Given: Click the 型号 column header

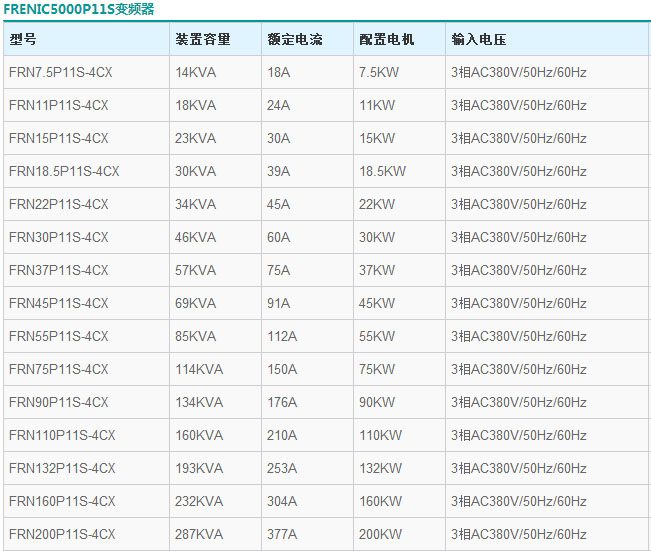Looking at the screenshot, I should click(x=23, y=40).
